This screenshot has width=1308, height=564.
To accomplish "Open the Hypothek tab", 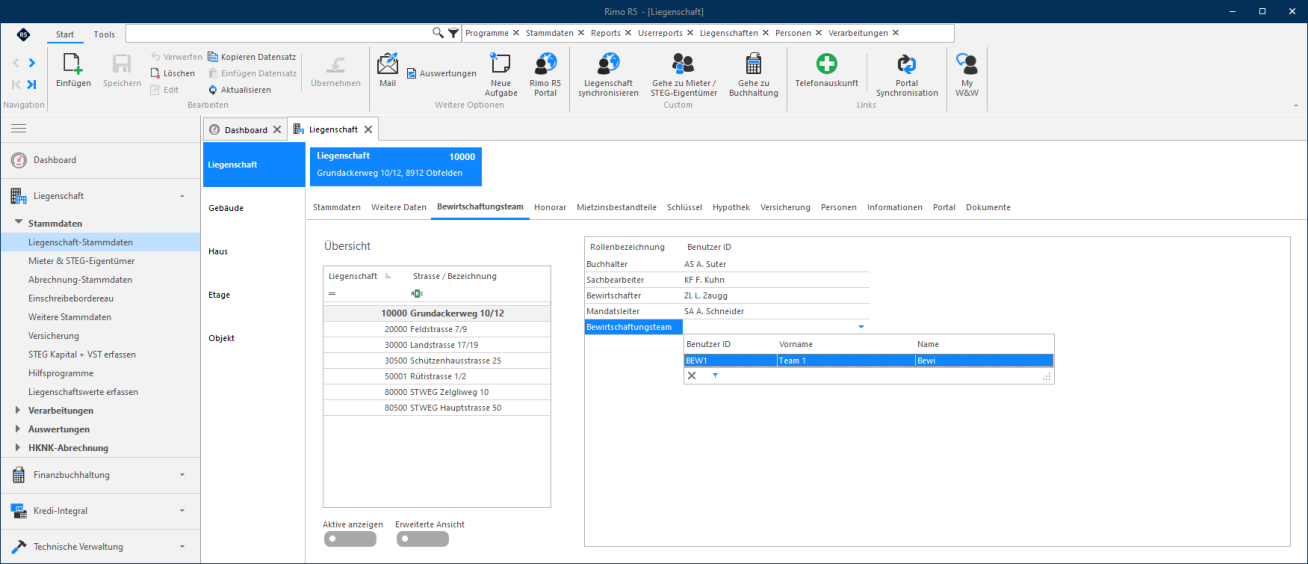I will point(731,207).
